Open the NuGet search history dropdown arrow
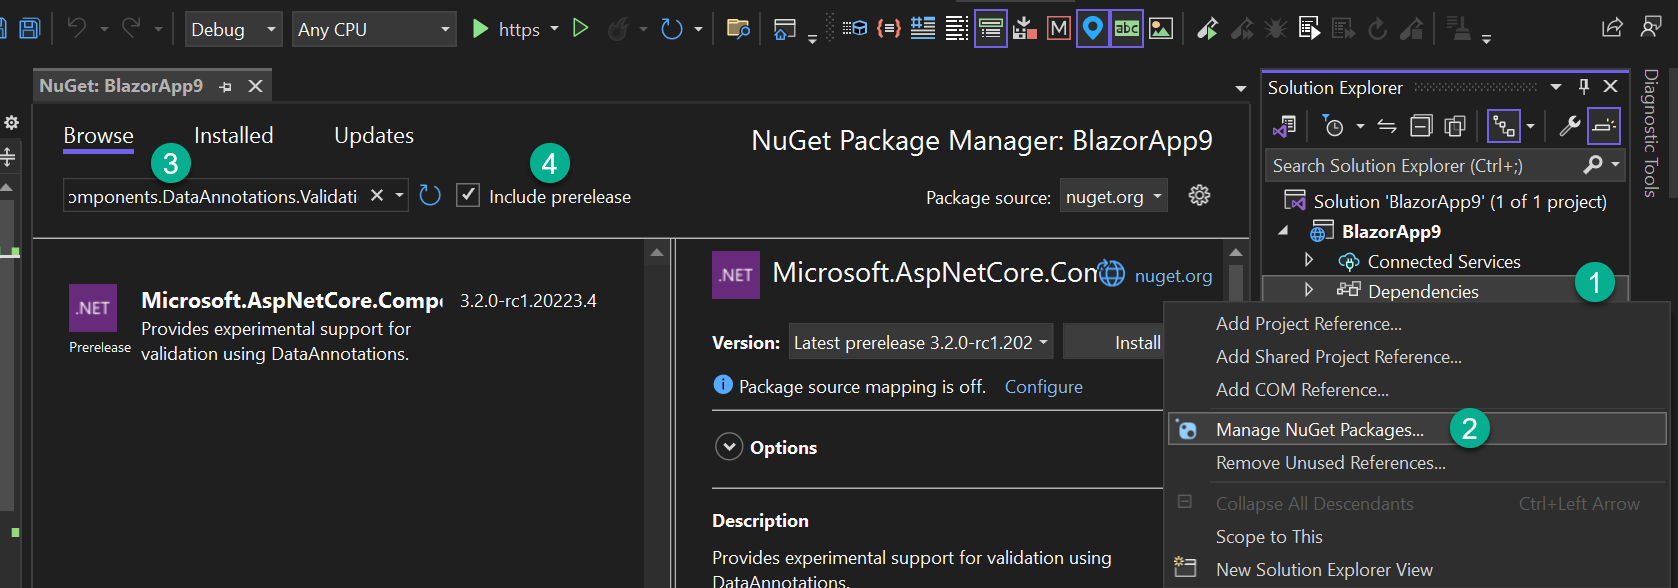This screenshot has width=1678, height=588. coord(399,195)
